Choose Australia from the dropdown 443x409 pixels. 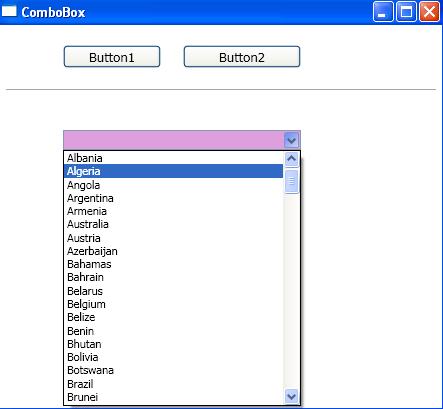173,224
